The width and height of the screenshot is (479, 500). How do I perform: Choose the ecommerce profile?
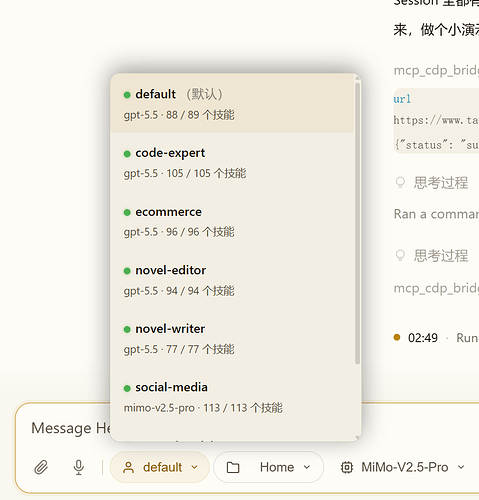(232, 221)
